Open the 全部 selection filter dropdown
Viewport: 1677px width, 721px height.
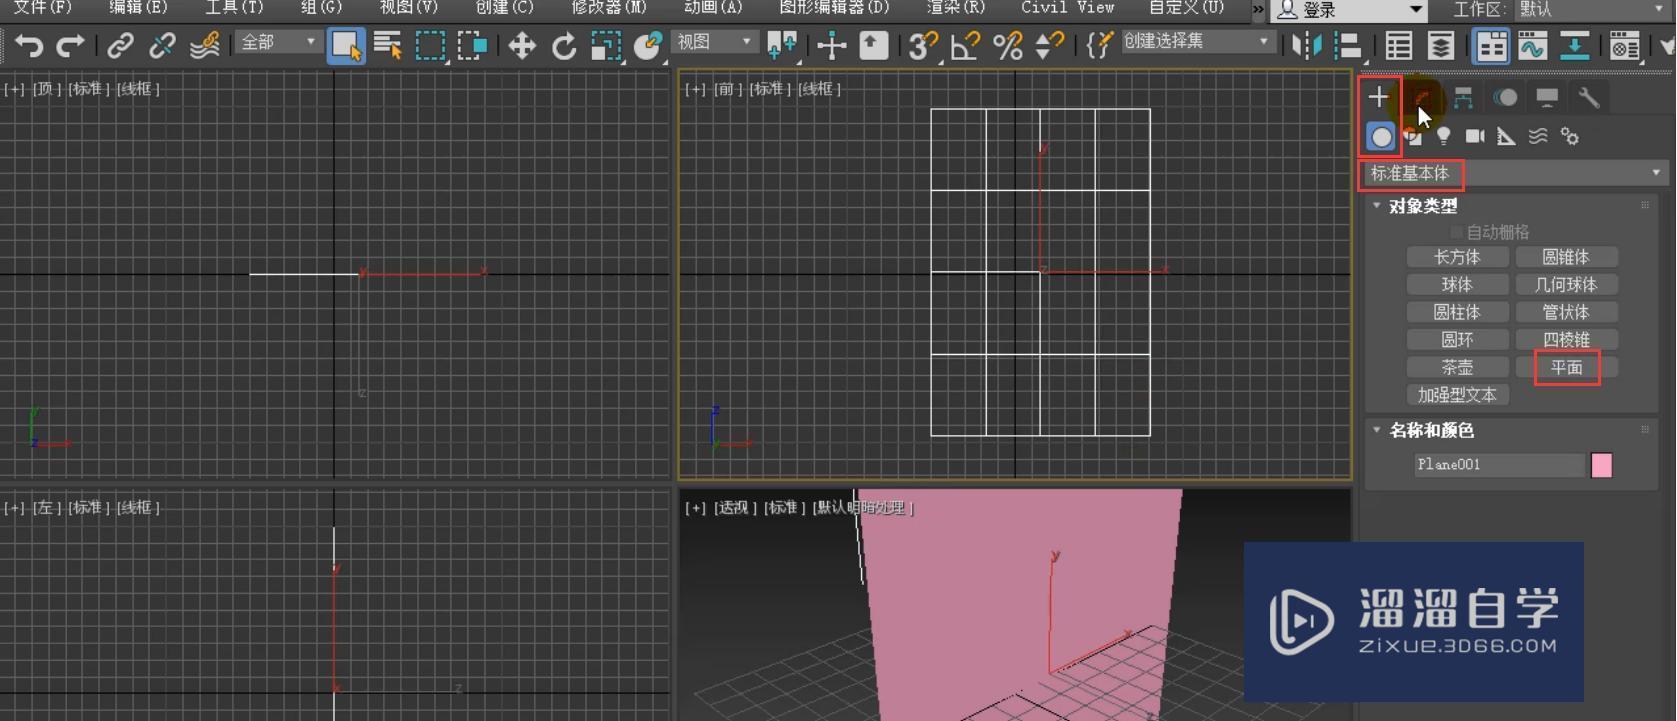pos(278,42)
